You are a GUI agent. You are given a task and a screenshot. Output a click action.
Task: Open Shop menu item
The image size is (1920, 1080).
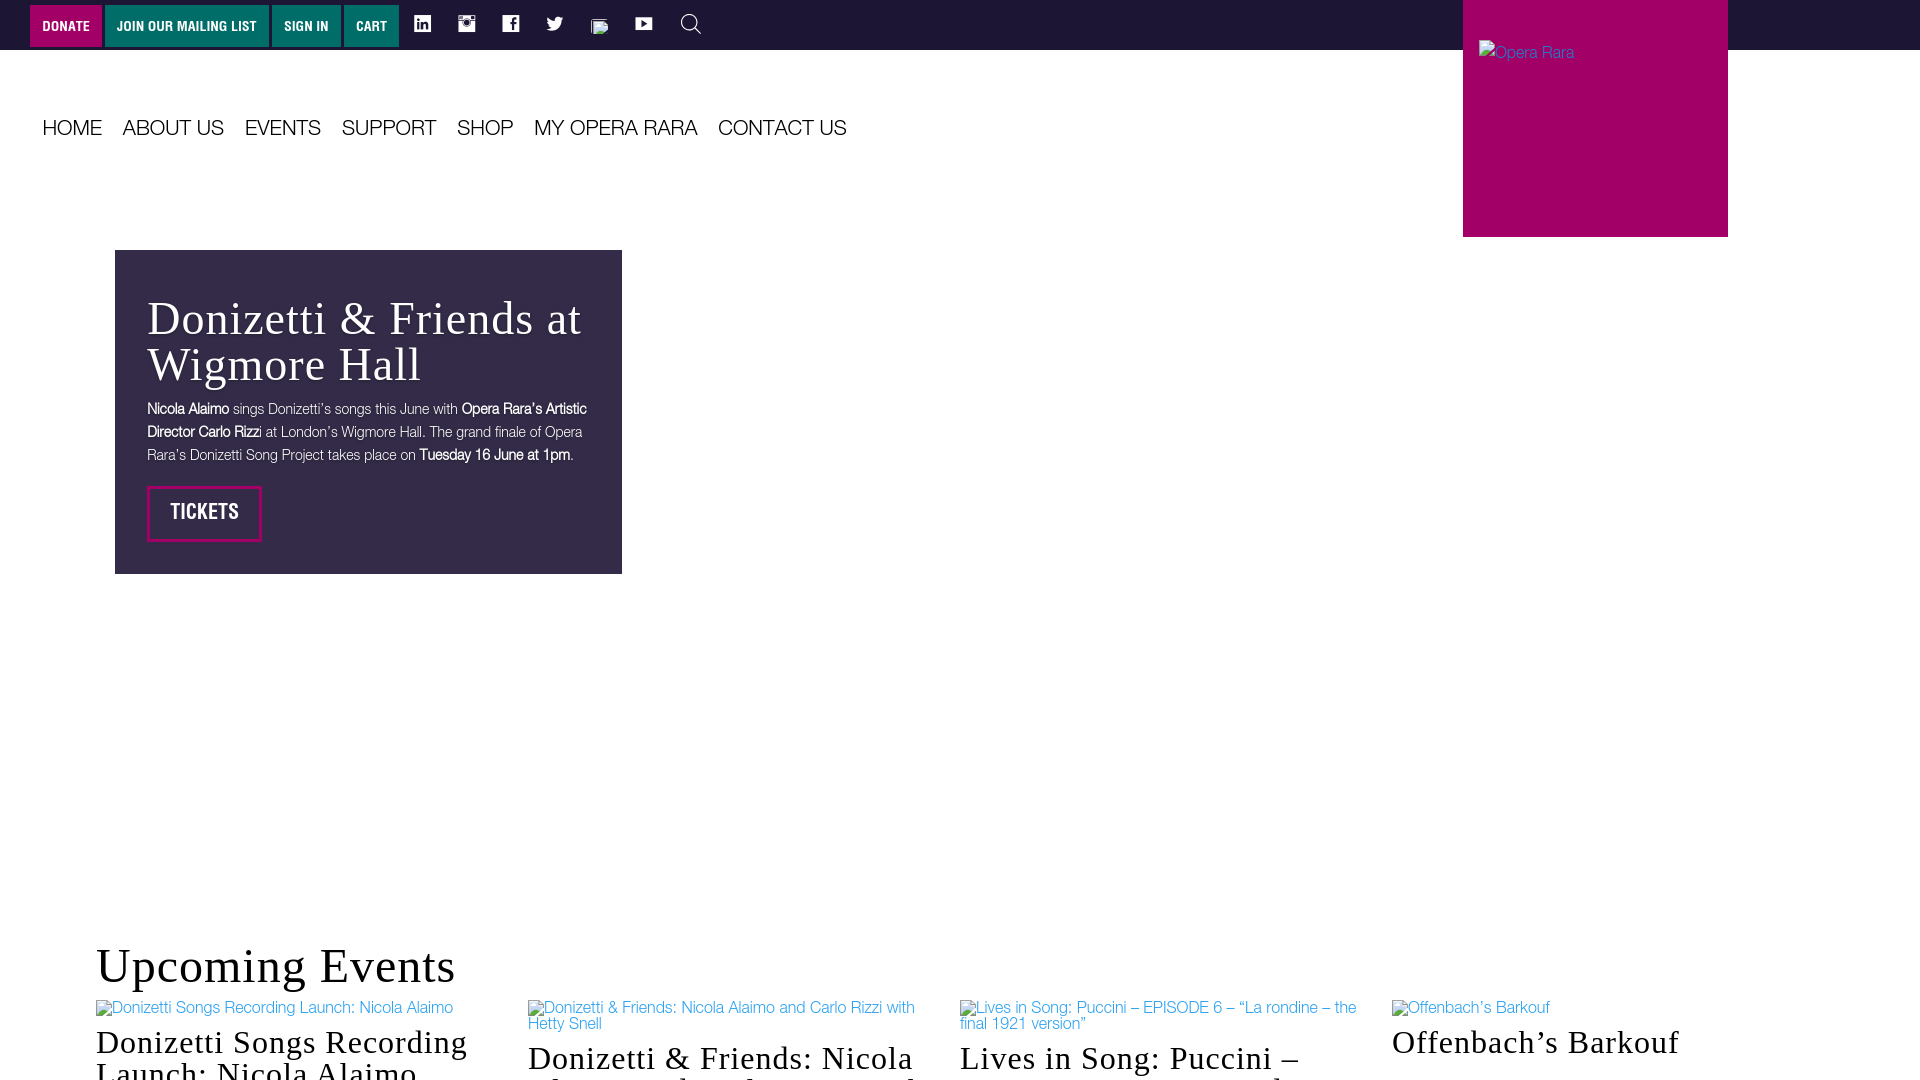485,128
